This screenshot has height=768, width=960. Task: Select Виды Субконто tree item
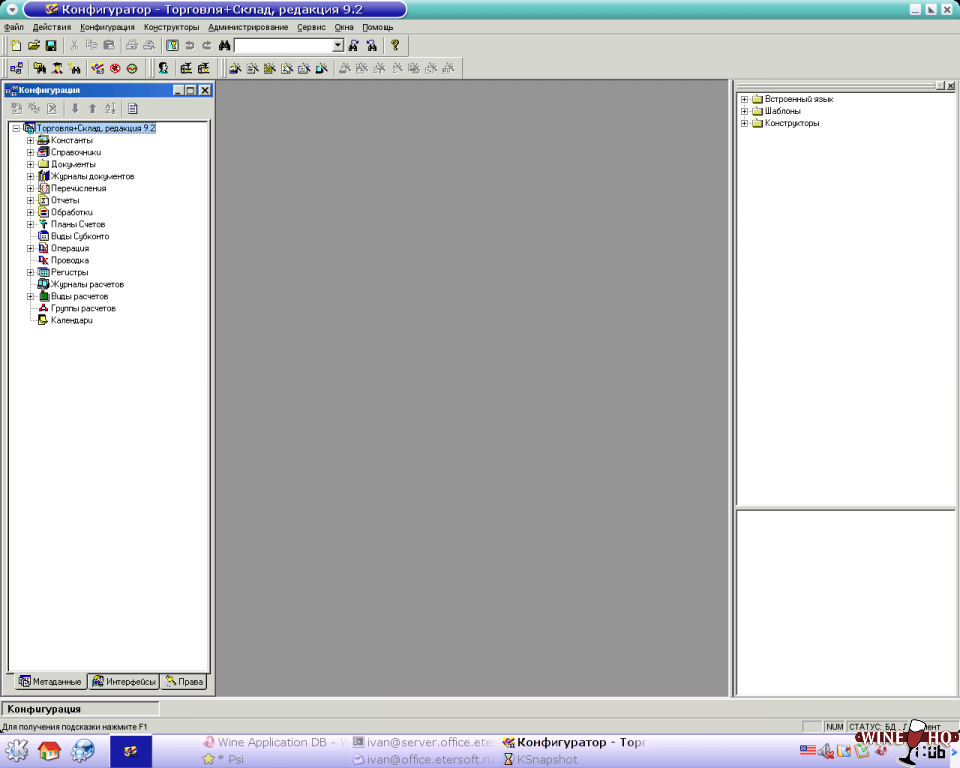[x=80, y=236]
